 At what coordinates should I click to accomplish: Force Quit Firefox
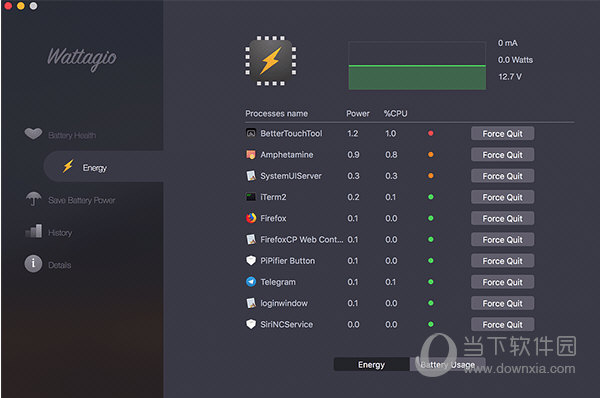point(502,219)
